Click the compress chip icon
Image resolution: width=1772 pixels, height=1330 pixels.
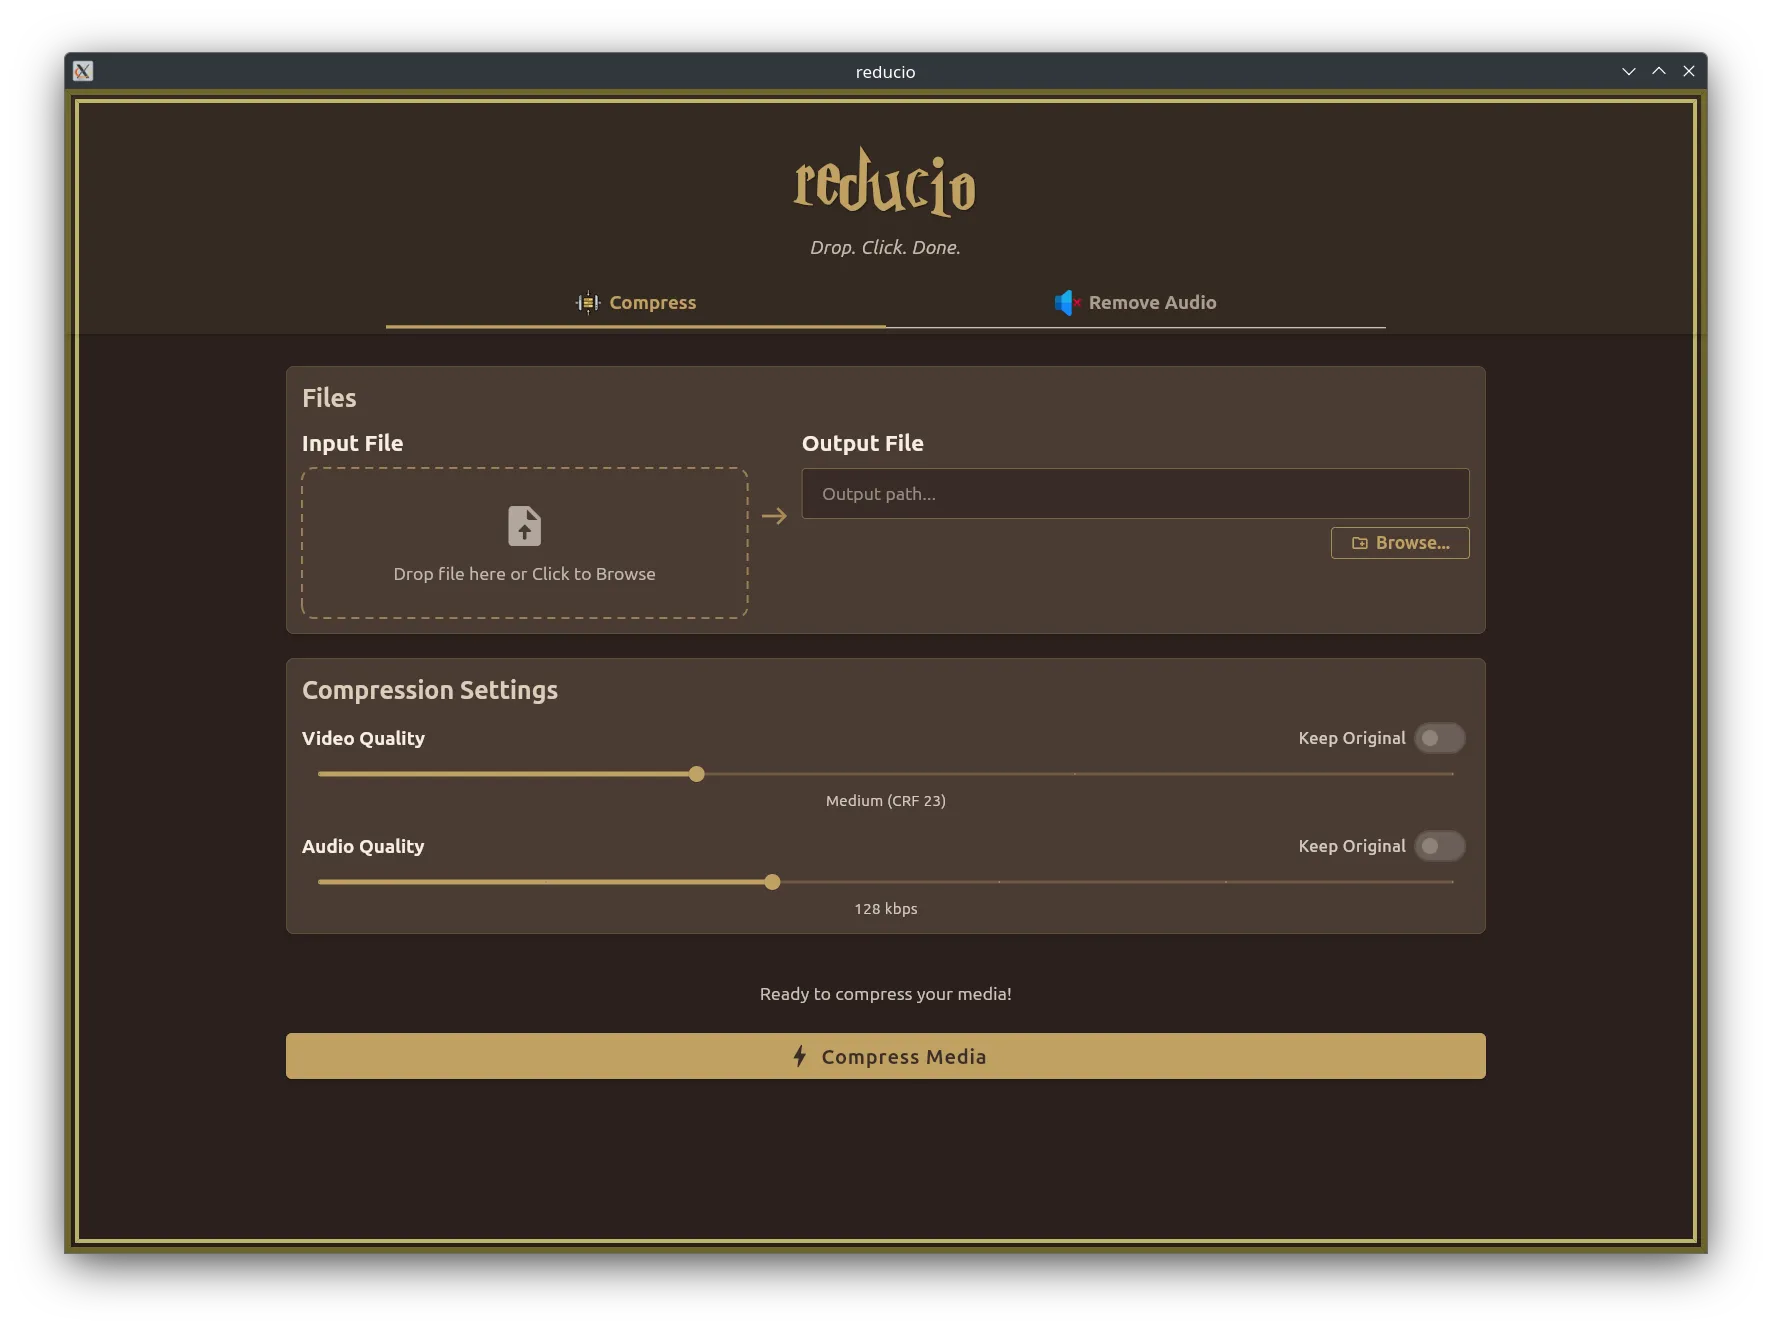coord(588,302)
